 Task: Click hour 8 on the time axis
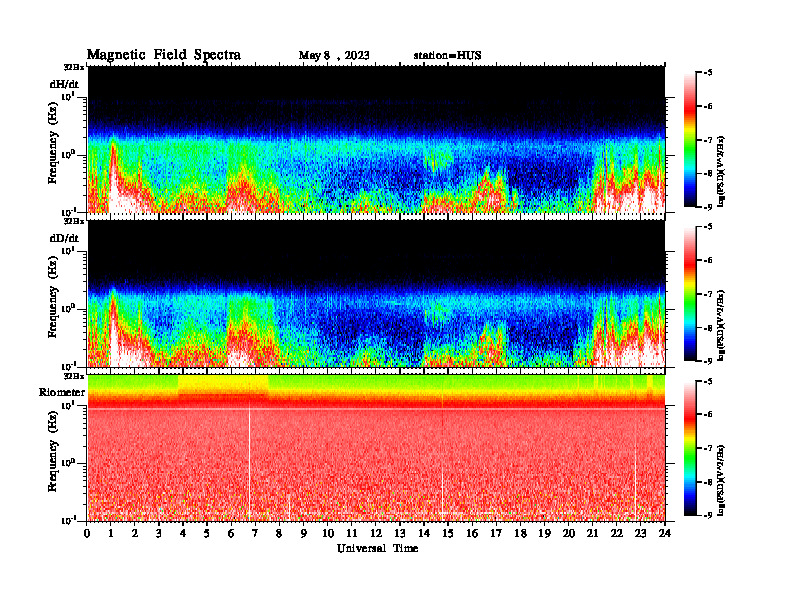279,533
